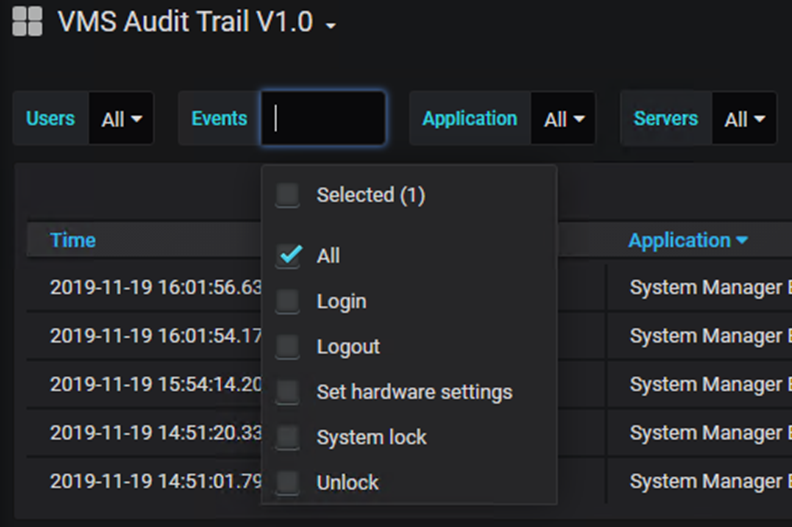This screenshot has height=527, width=792.
Task: Expand the Application All dropdown
Action: (563, 119)
